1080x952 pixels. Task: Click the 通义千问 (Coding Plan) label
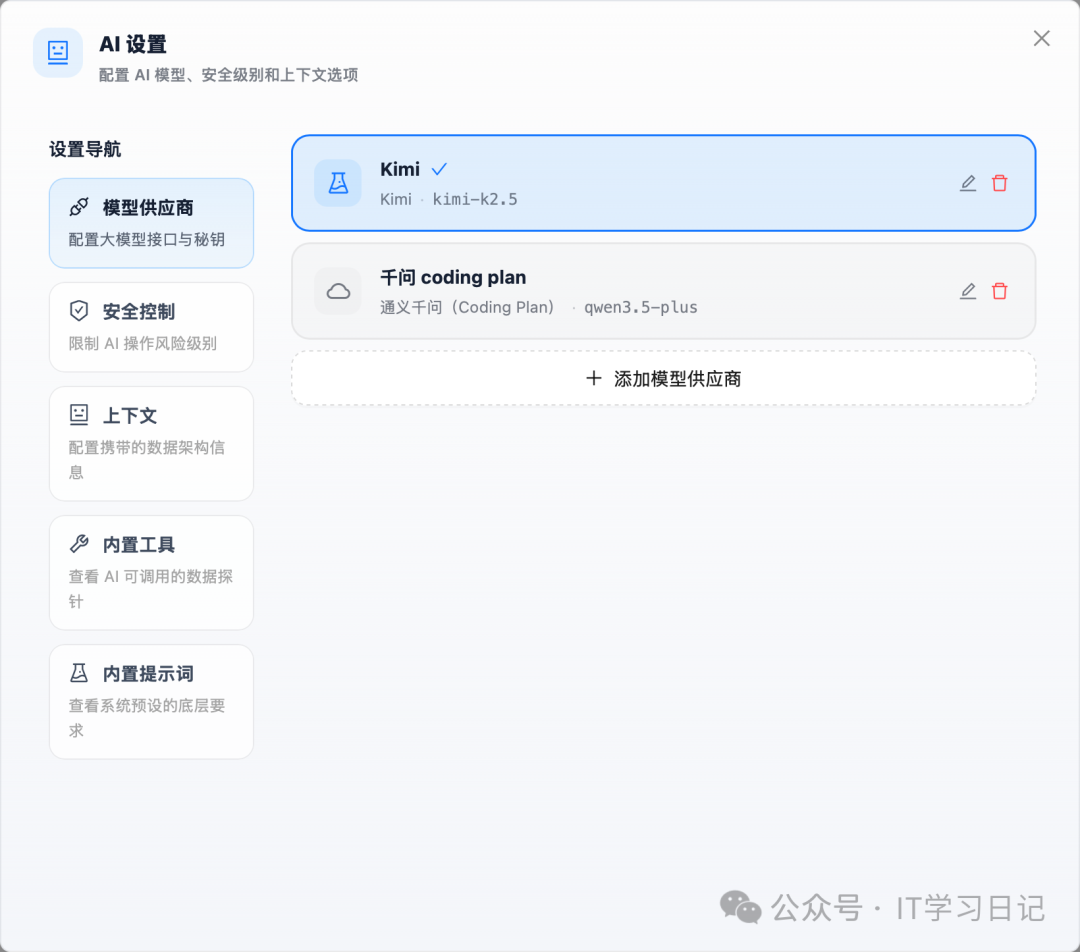467,307
